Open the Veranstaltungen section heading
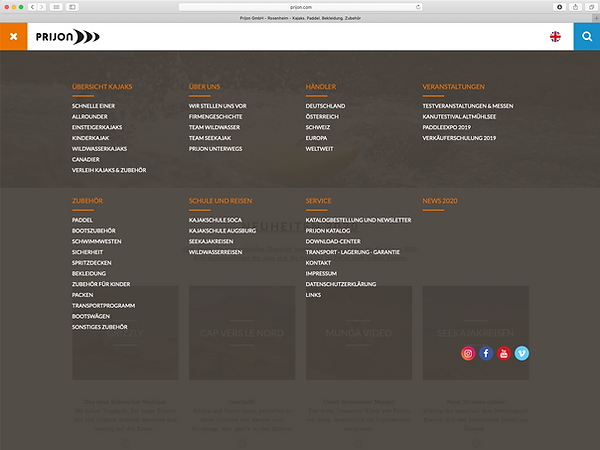The image size is (600, 450). pyautogui.click(x=453, y=87)
